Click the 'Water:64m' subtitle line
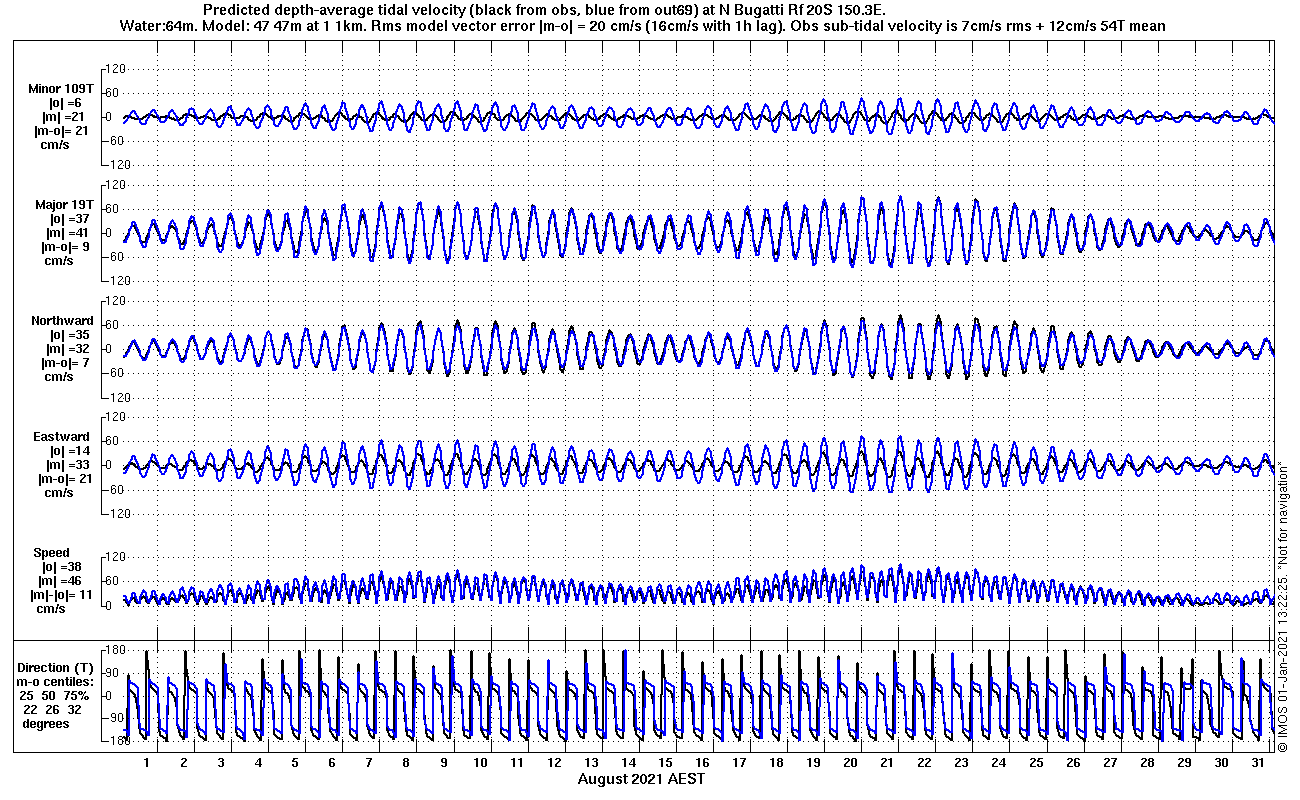 [x=641, y=25]
